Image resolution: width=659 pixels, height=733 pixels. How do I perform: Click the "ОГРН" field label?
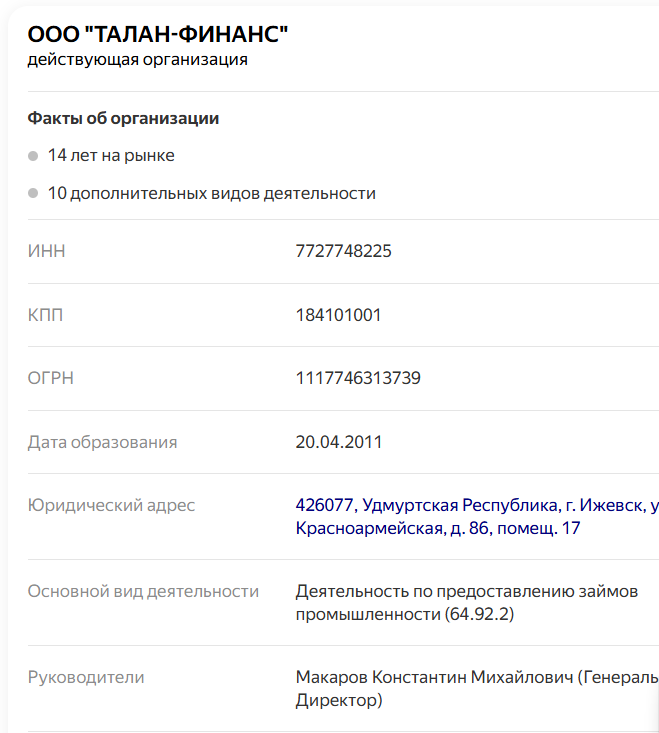51,378
